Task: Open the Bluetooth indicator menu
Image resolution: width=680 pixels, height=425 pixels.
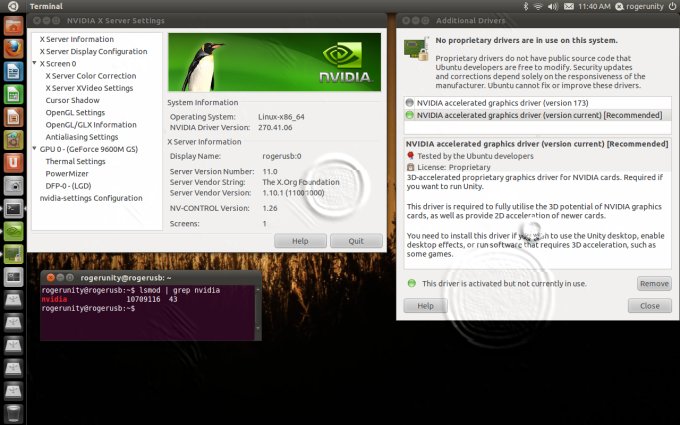Action: pyautogui.click(x=526, y=6)
